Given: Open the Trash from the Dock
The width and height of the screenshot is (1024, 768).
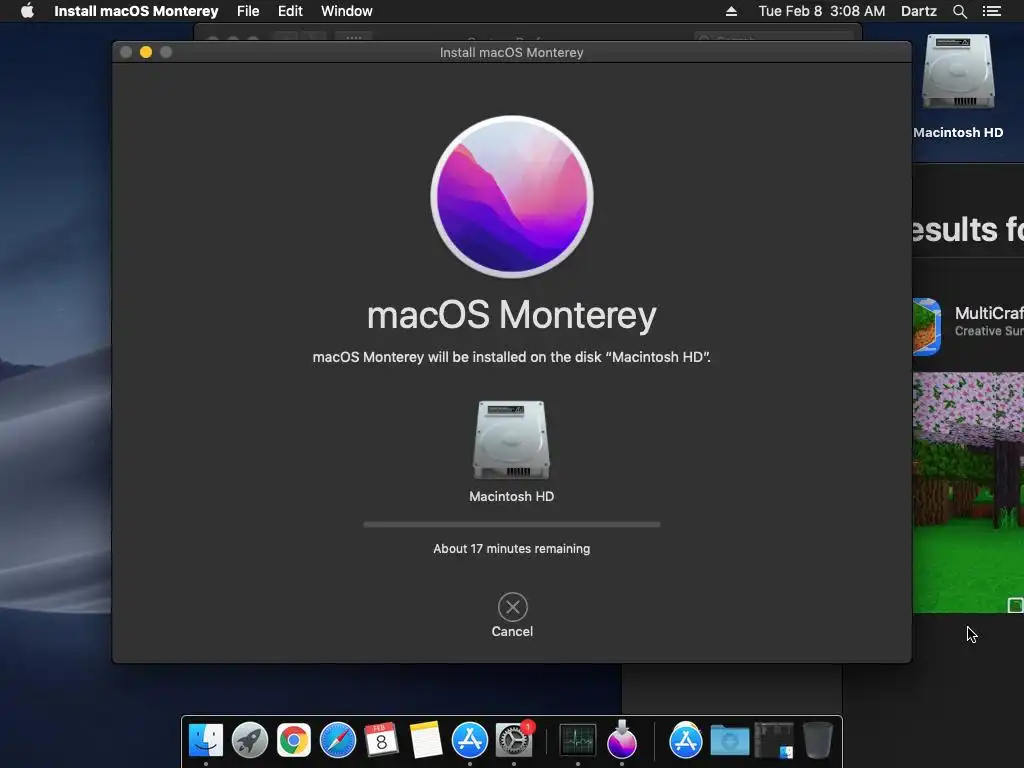Looking at the screenshot, I should tap(818, 740).
